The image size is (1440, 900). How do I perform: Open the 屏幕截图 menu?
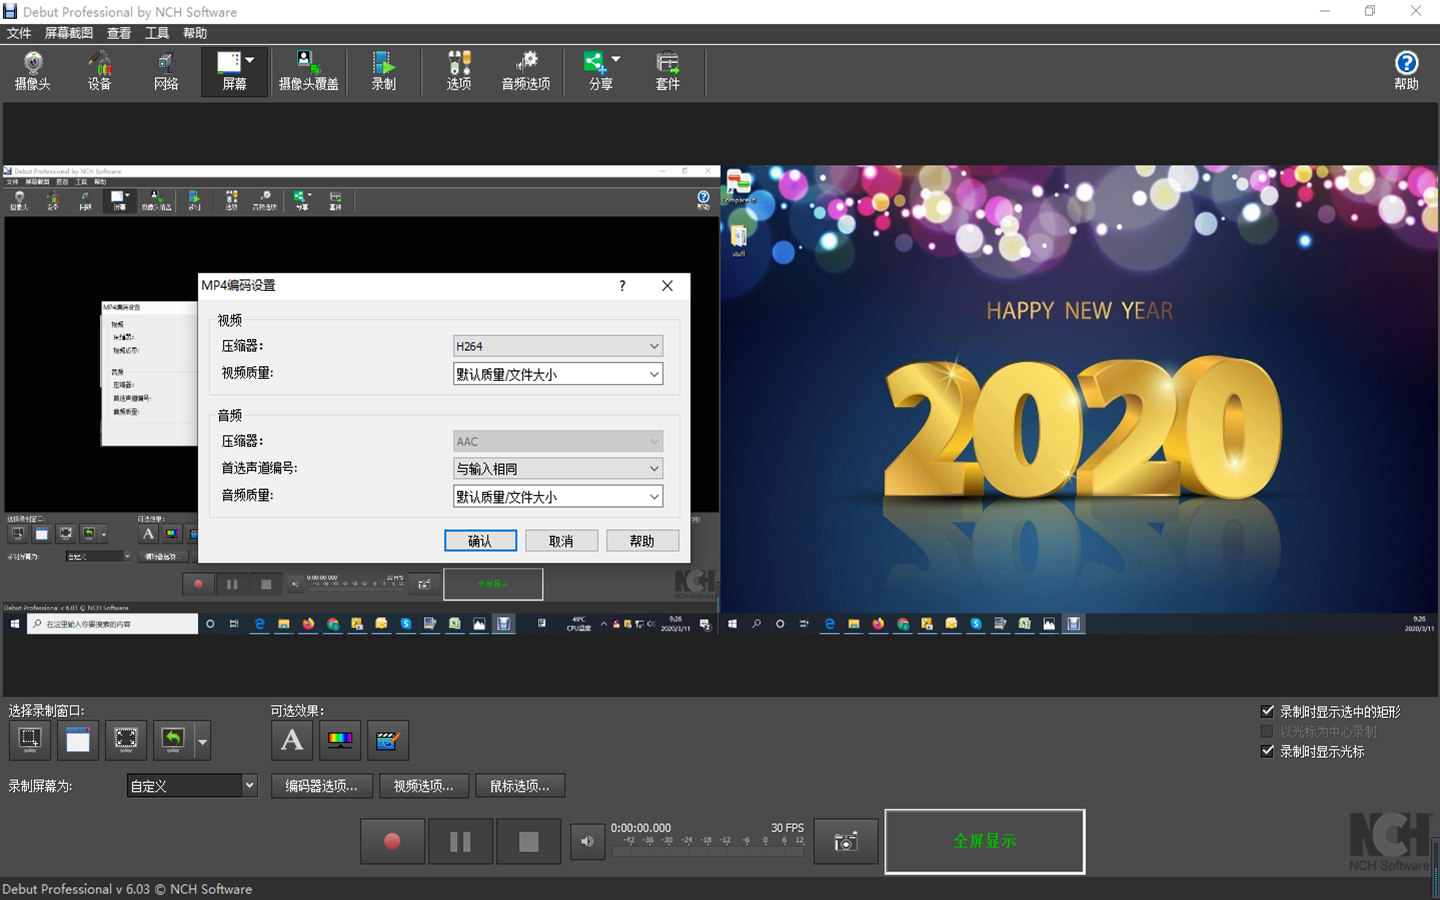pyautogui.click(x=68, y=33)
